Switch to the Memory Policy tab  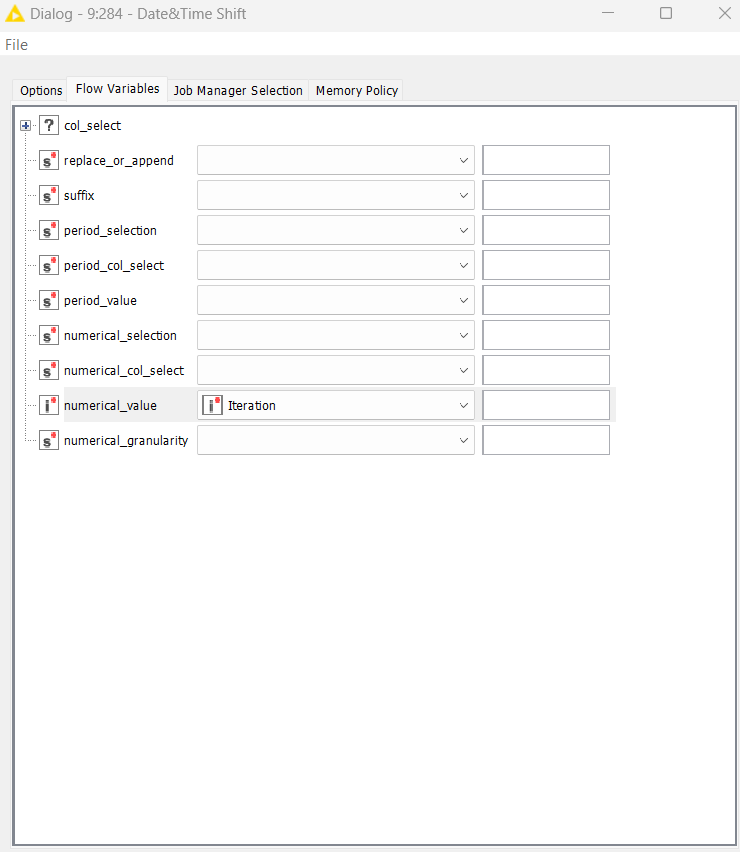click(357, 90)
